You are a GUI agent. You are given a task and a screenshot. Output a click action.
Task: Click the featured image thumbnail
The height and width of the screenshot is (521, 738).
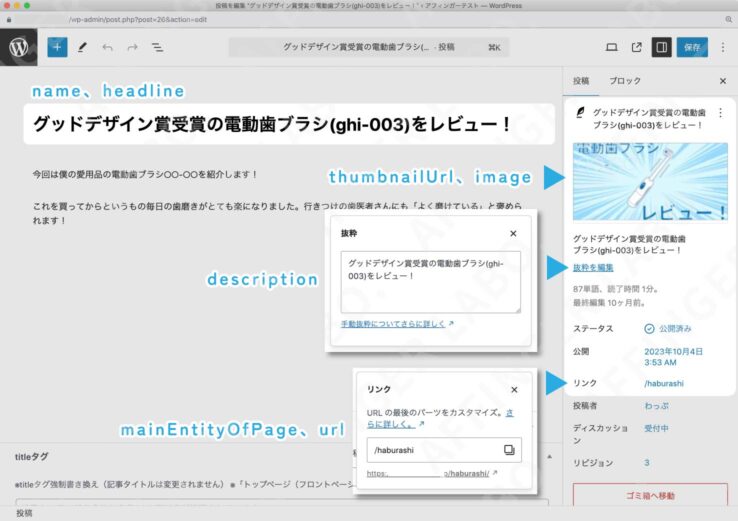(x=650, y=182)
